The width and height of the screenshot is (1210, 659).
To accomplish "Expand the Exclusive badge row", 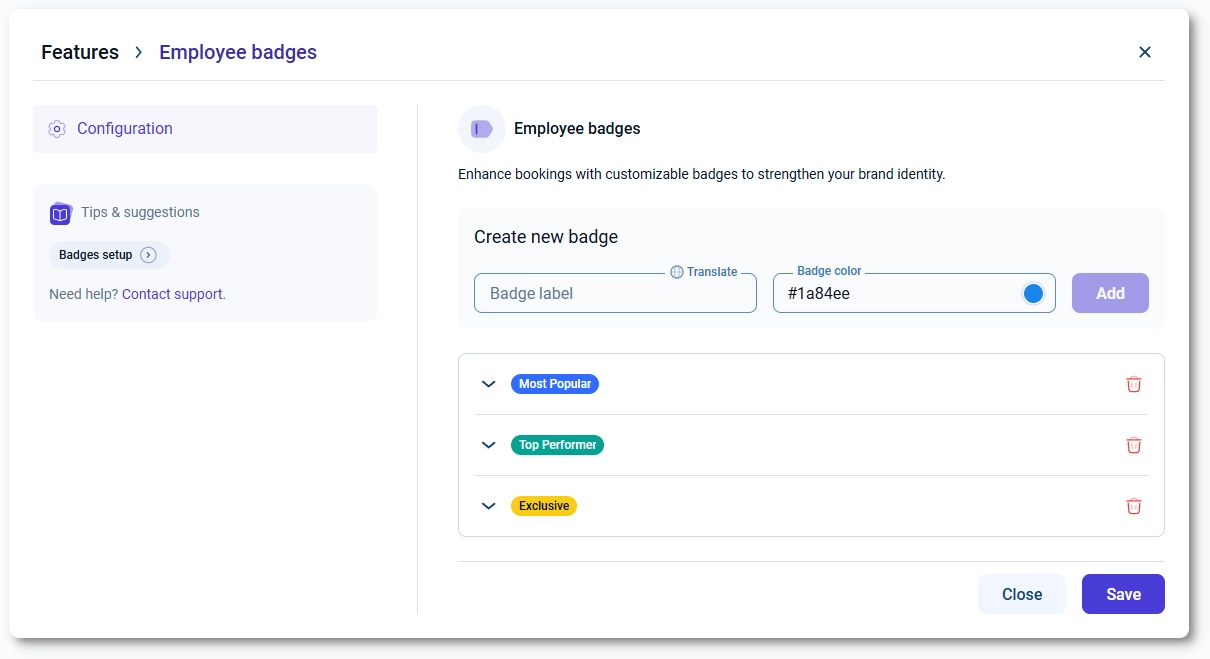I will [489, 506].
